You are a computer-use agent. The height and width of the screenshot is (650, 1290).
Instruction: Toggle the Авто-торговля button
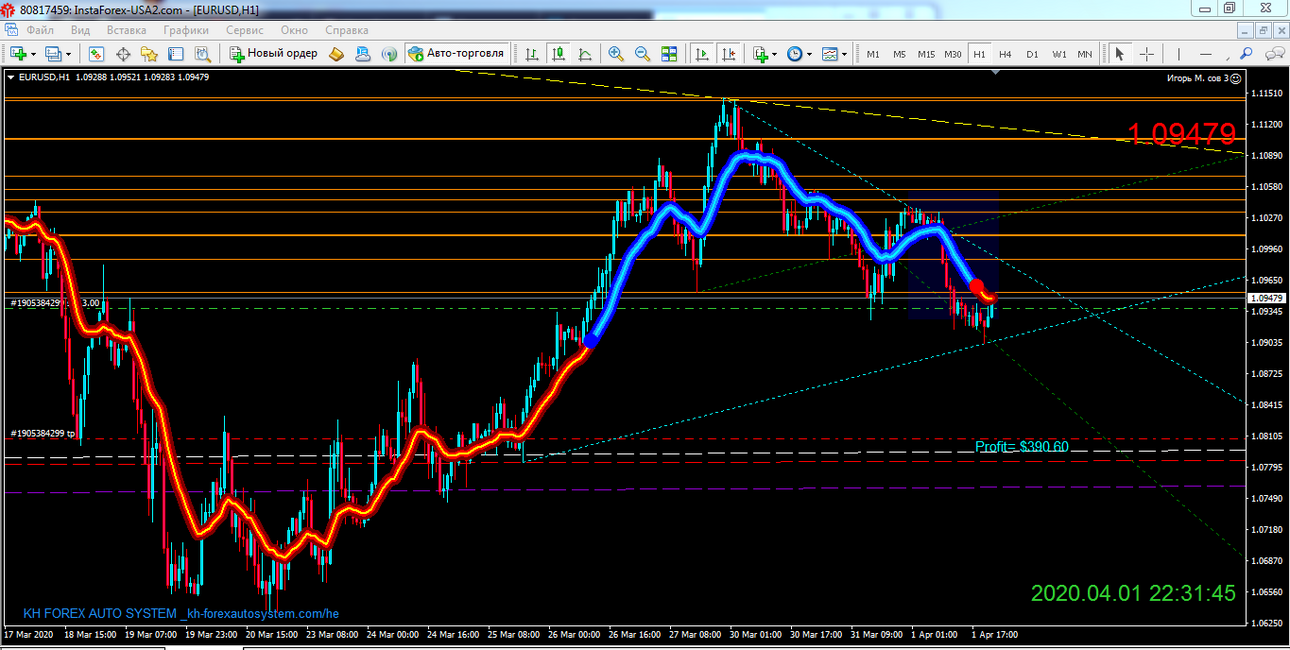tap(457, 53)
